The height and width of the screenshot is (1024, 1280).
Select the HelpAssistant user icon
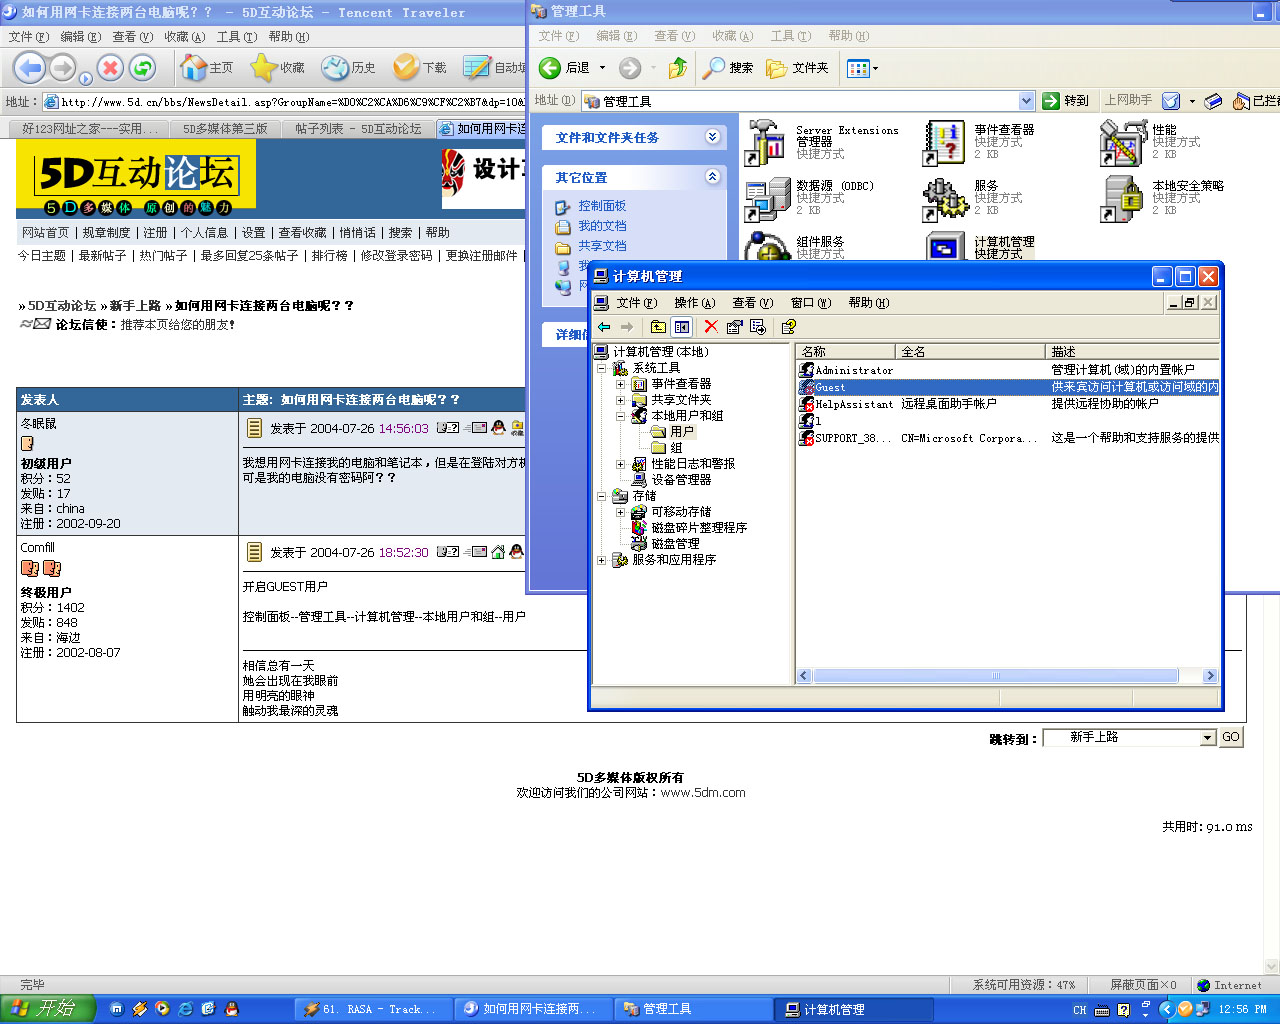(x=806, y=404)
